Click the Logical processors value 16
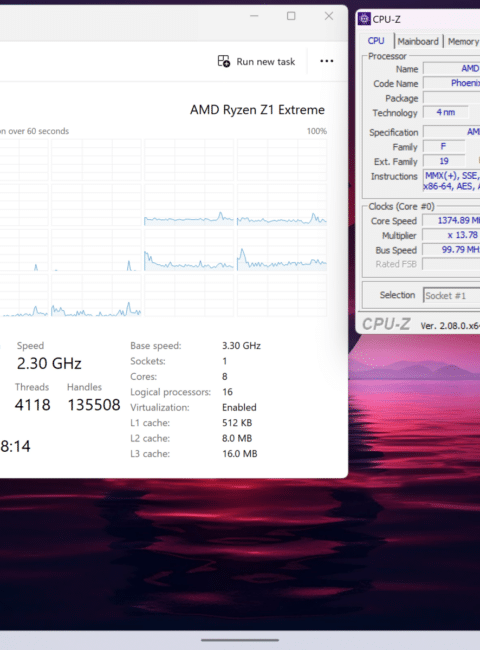 click(227, 392)
